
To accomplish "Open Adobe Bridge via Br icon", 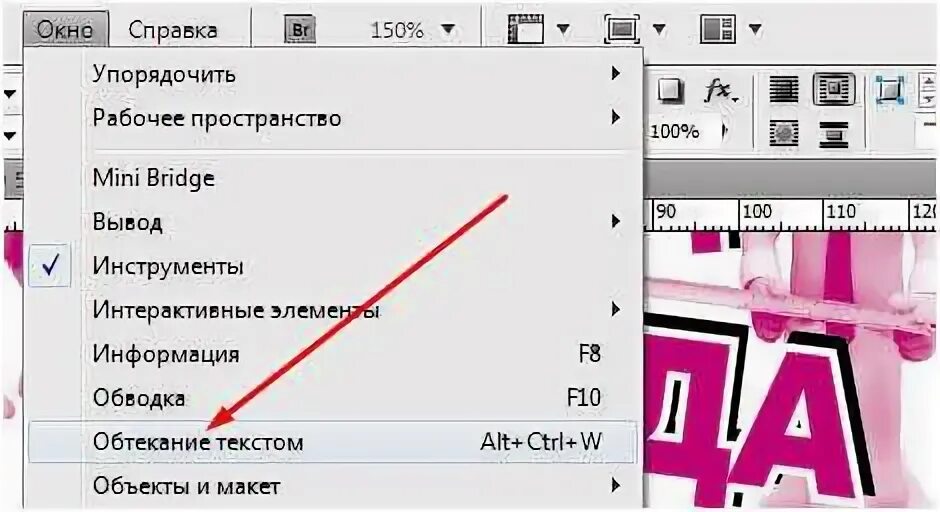I will 300,29.
